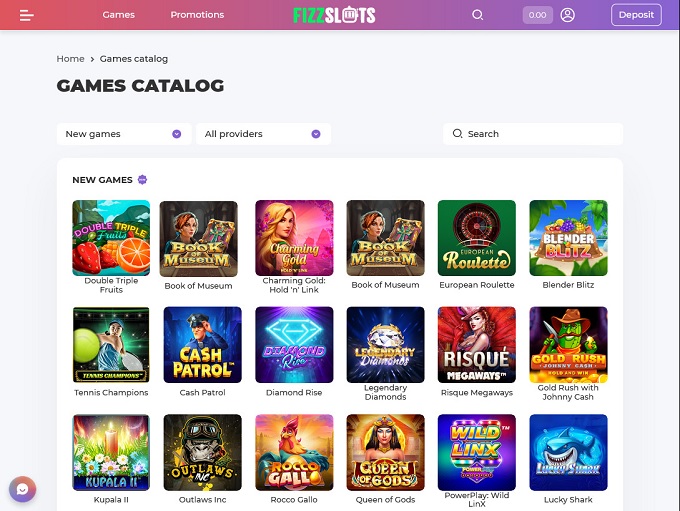
Task: Expand the New games category dropdown
Action: coord(124,134)
